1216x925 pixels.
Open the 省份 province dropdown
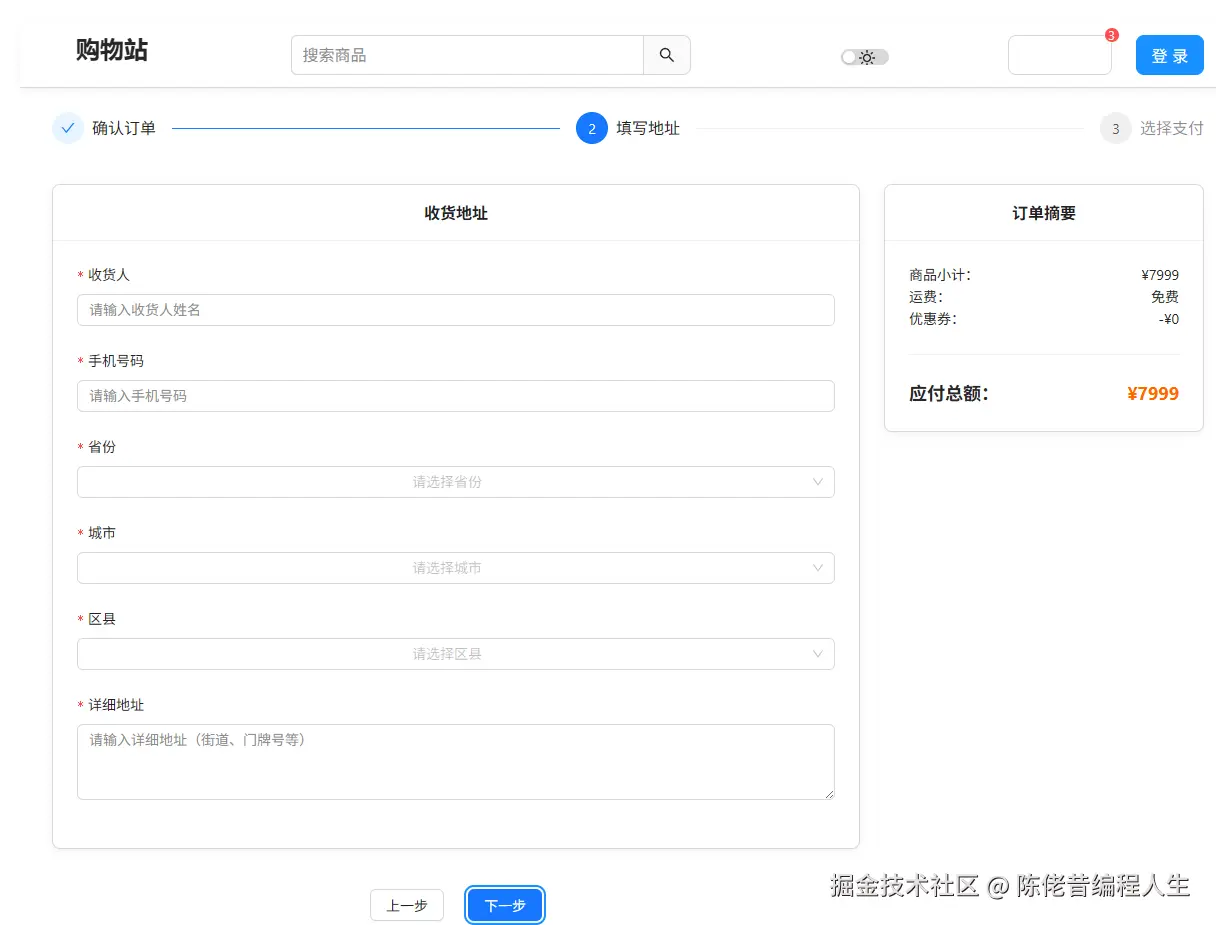(x=456, y=482)
